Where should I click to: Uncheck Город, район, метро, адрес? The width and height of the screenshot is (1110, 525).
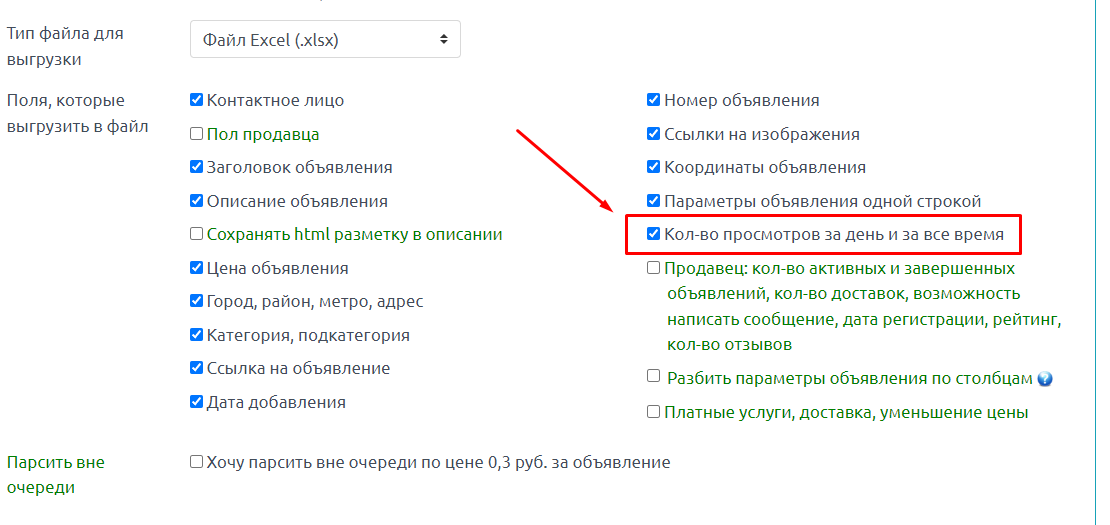pyautogui.click(x=197, y=301)
